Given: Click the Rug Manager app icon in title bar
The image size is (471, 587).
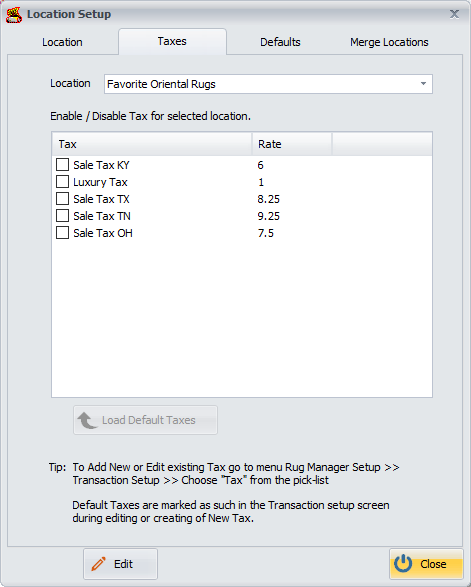Looking at the screenshot, I should pos(14,15).
